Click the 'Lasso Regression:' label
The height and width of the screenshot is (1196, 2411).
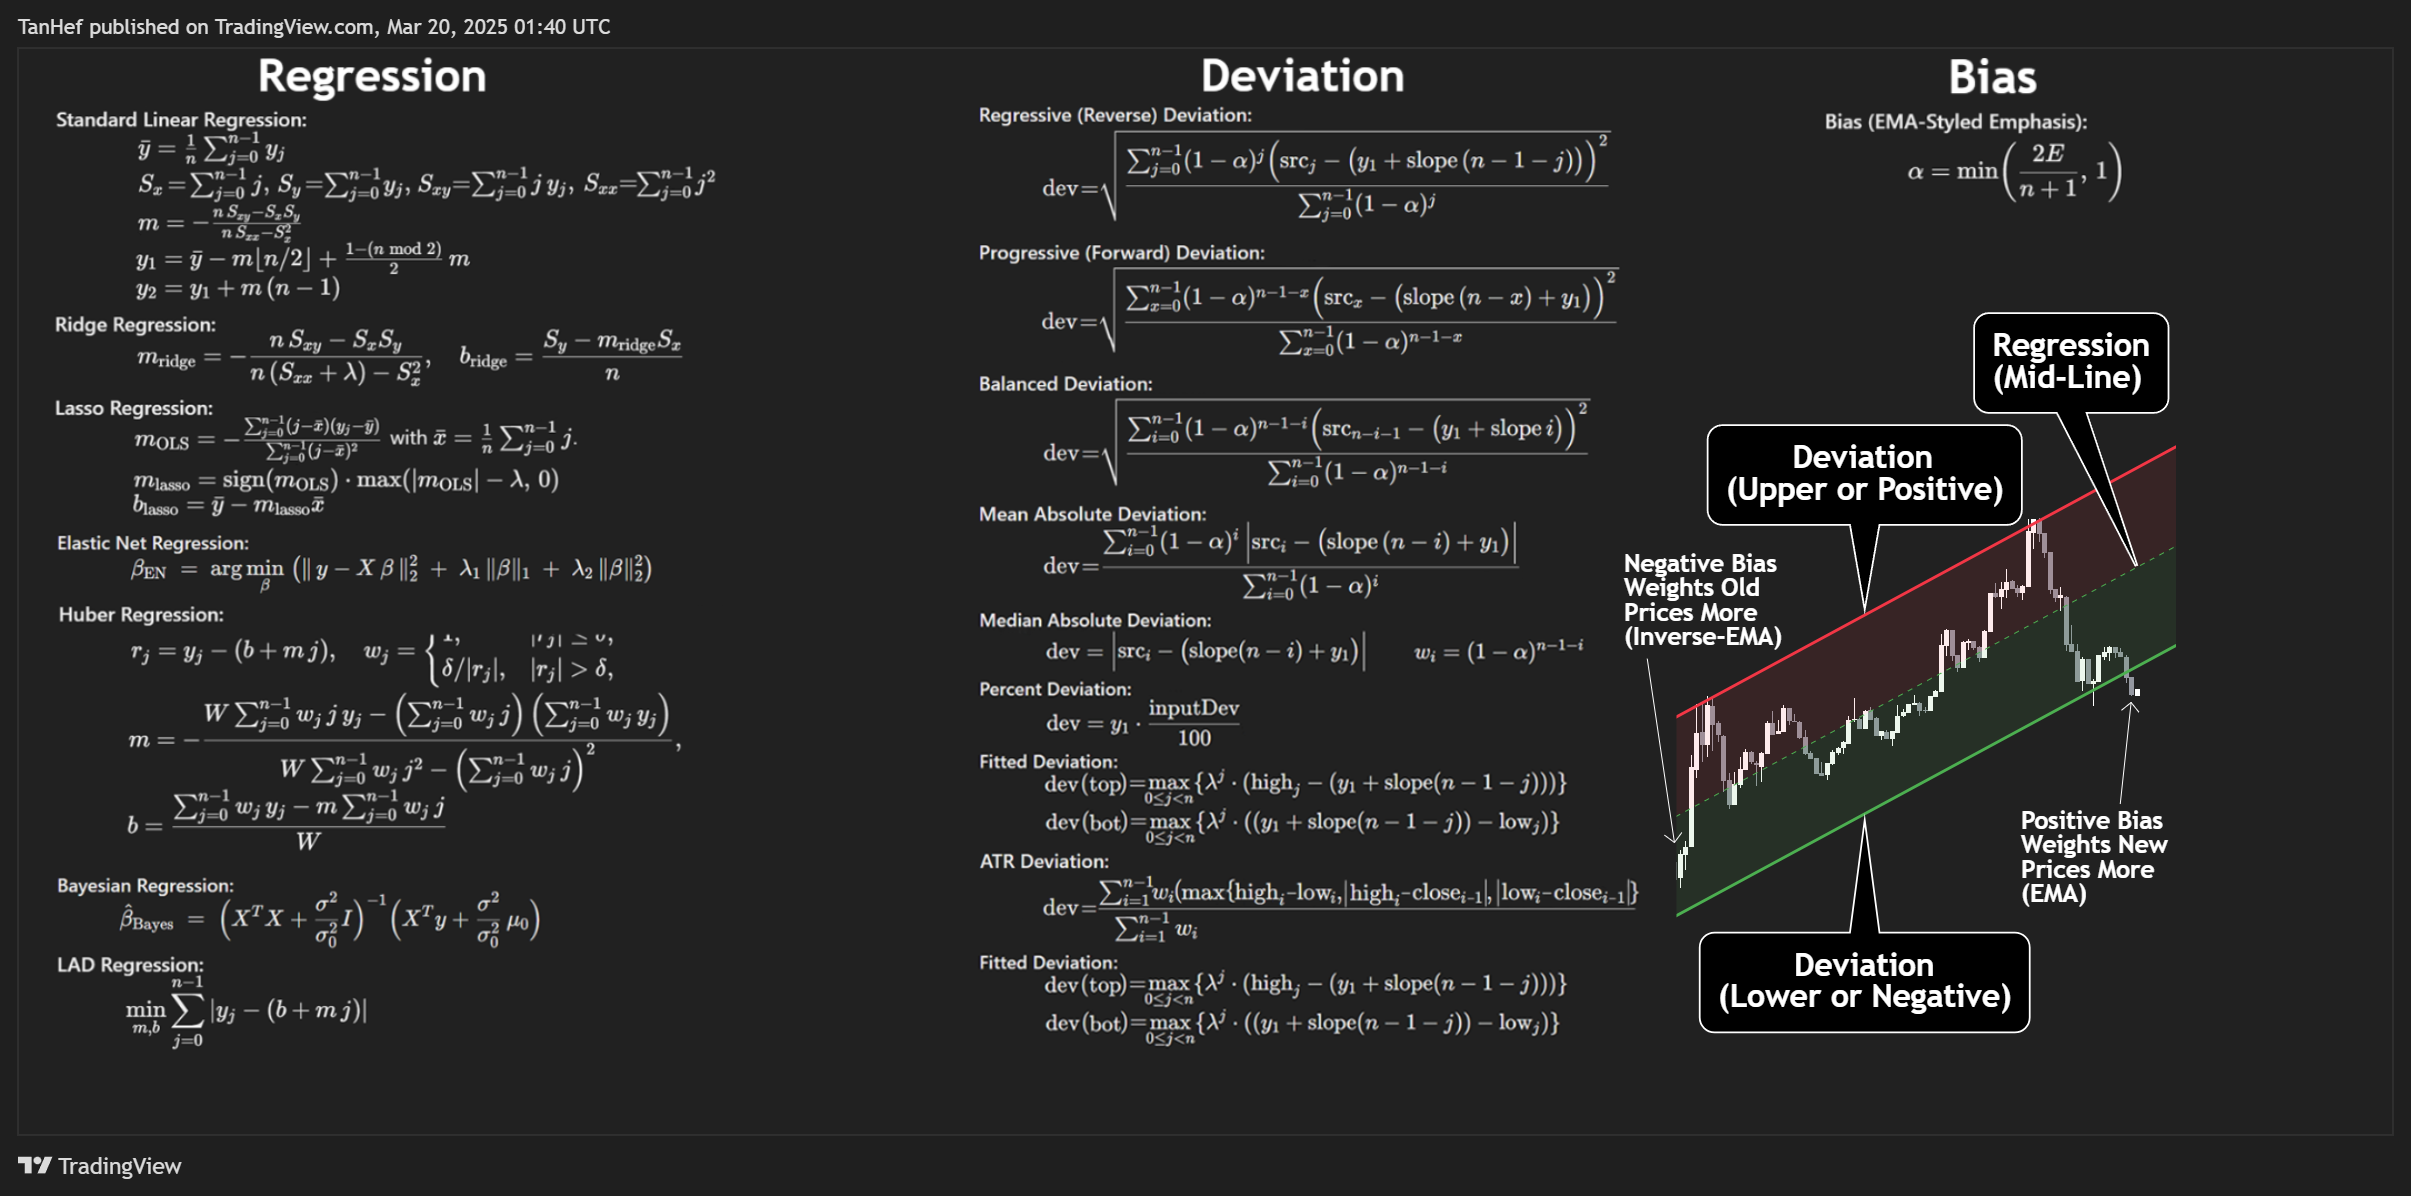[134, 408]
